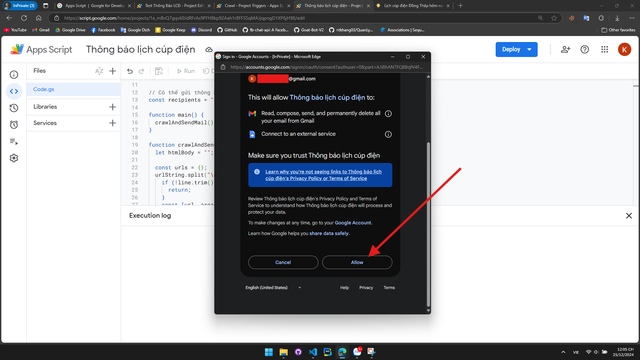Open the Overview icon in Apps Script sidebar

tap(14, 75)
